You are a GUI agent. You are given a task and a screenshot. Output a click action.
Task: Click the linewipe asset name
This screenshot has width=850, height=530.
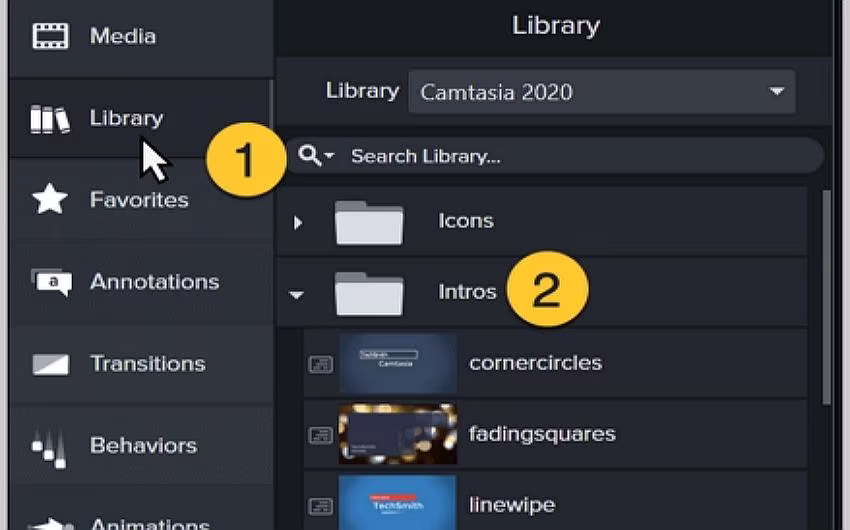[x=512, y=505]
